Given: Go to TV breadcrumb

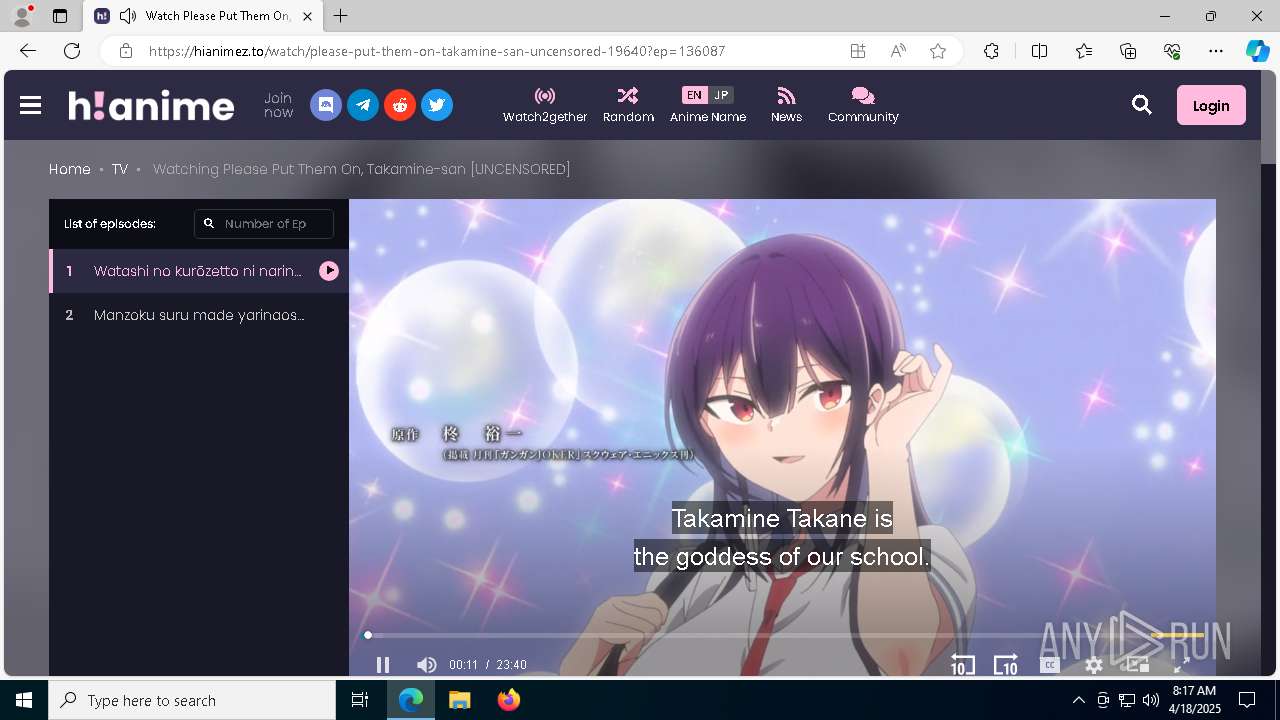Looking at the screenshot, I should point(120,169).
